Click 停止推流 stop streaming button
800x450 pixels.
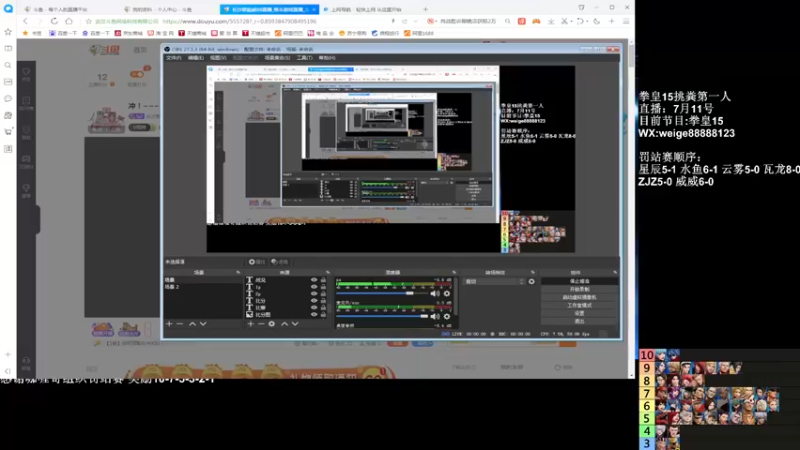(580, 281)
